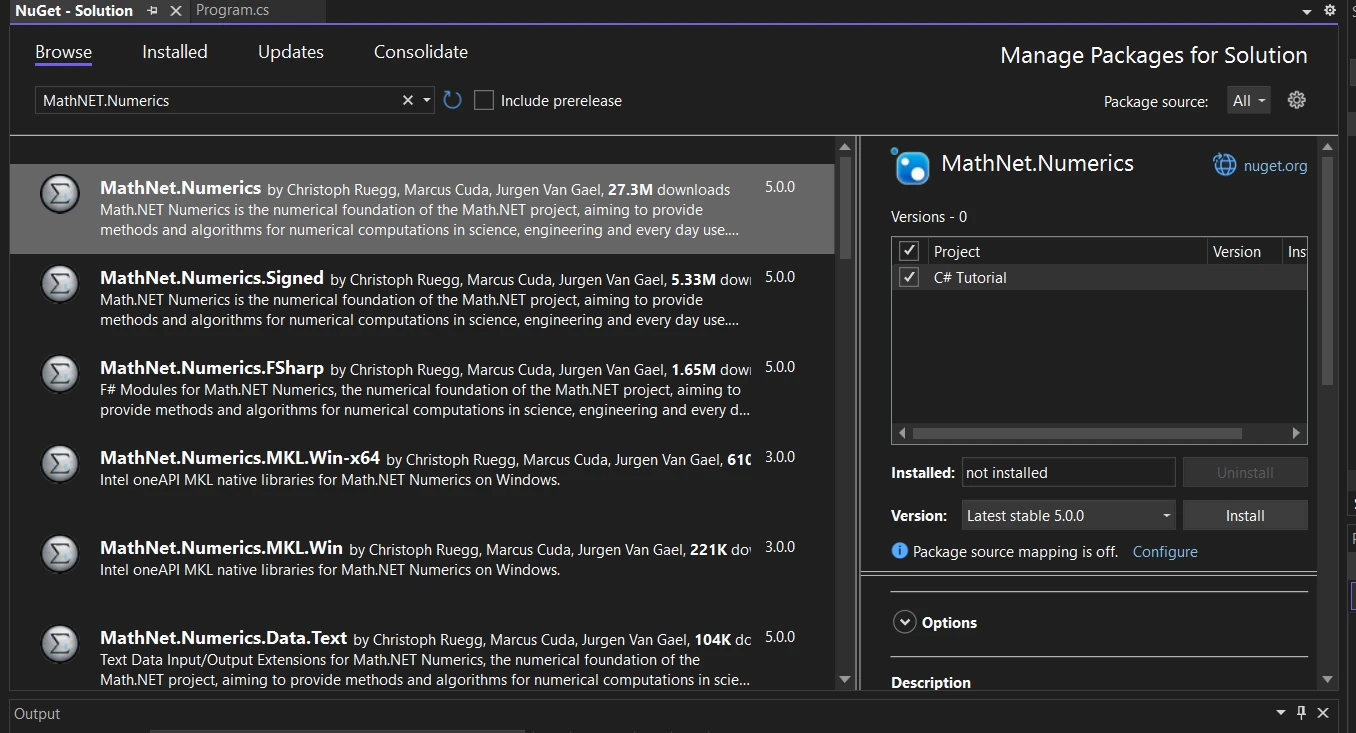Enable Include prerelease checkbox
1356x733 pixels.
pyautogui.click(x=484, y=100)
